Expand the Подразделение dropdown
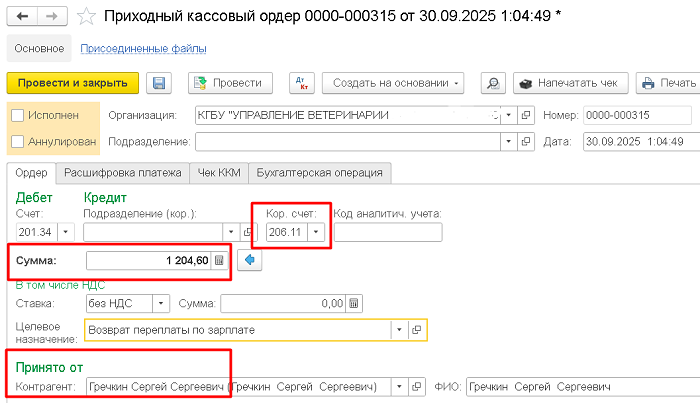700x403 pixels. point(508,141)
